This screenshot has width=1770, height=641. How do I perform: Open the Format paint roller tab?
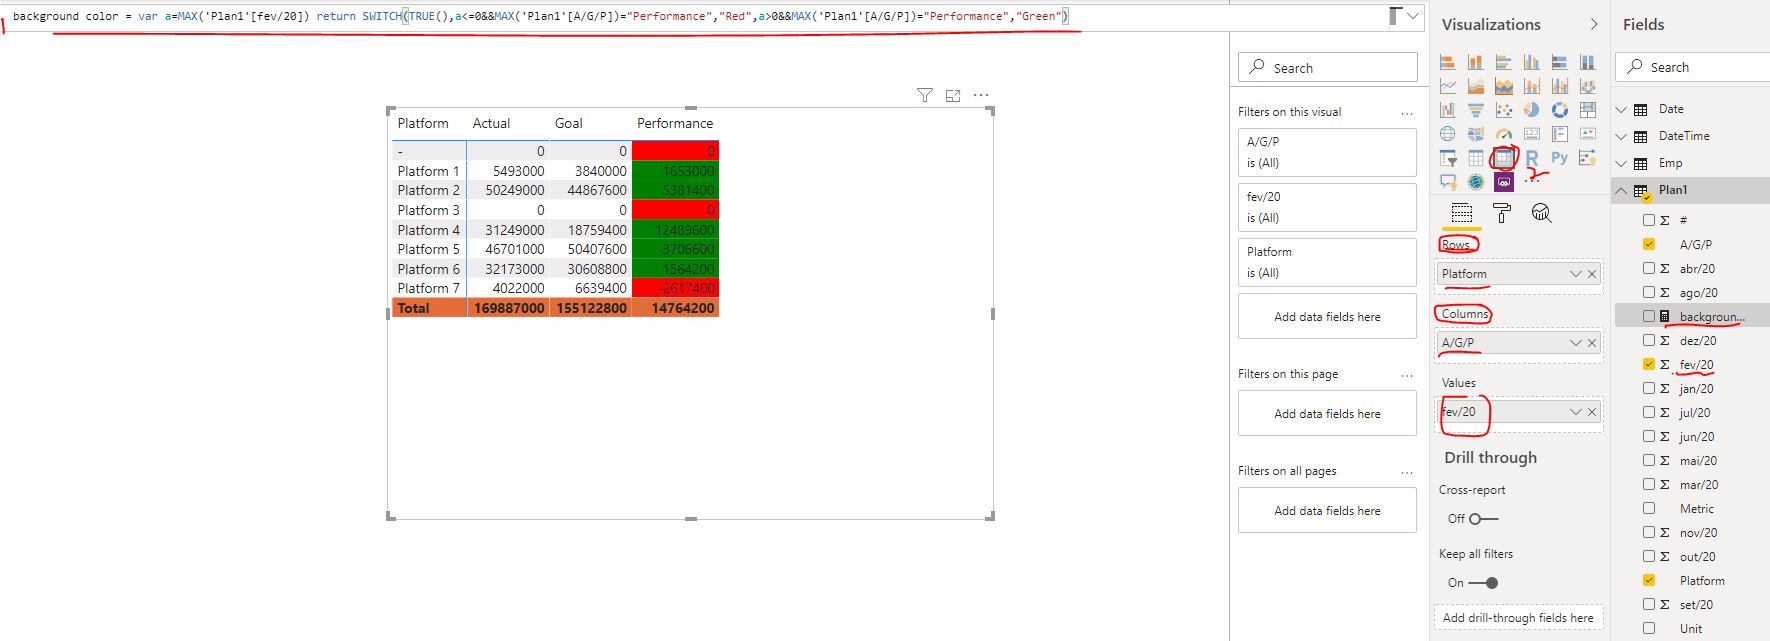coord(1502,213)
